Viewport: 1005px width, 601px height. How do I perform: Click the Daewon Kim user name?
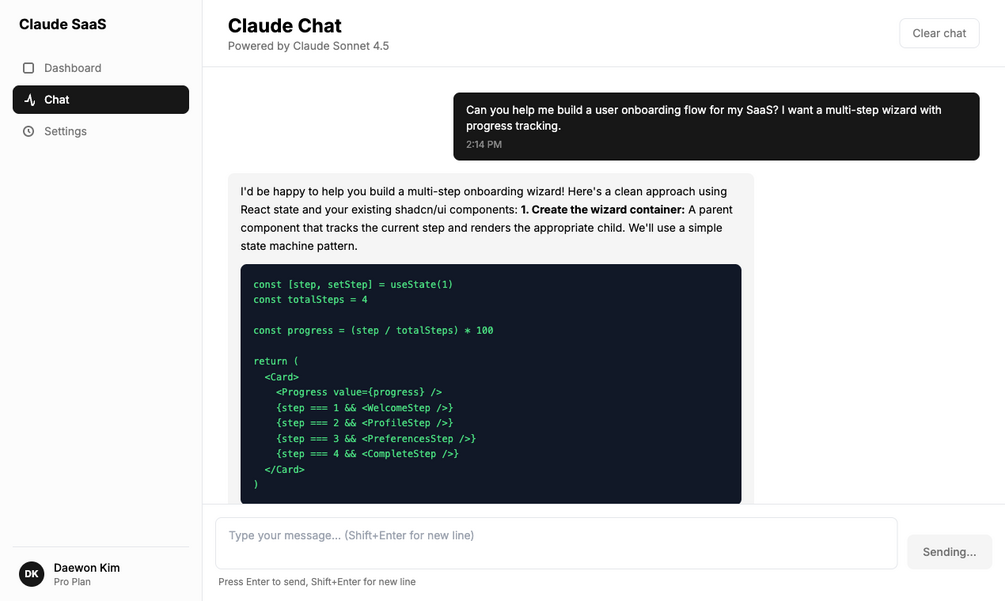(86, 567)
